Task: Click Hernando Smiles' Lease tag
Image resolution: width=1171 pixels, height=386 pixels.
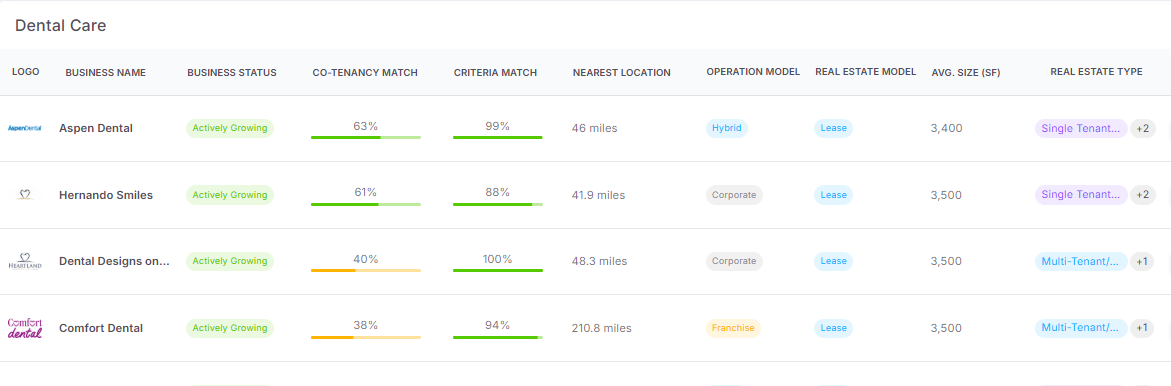Action: pos(833,195)
